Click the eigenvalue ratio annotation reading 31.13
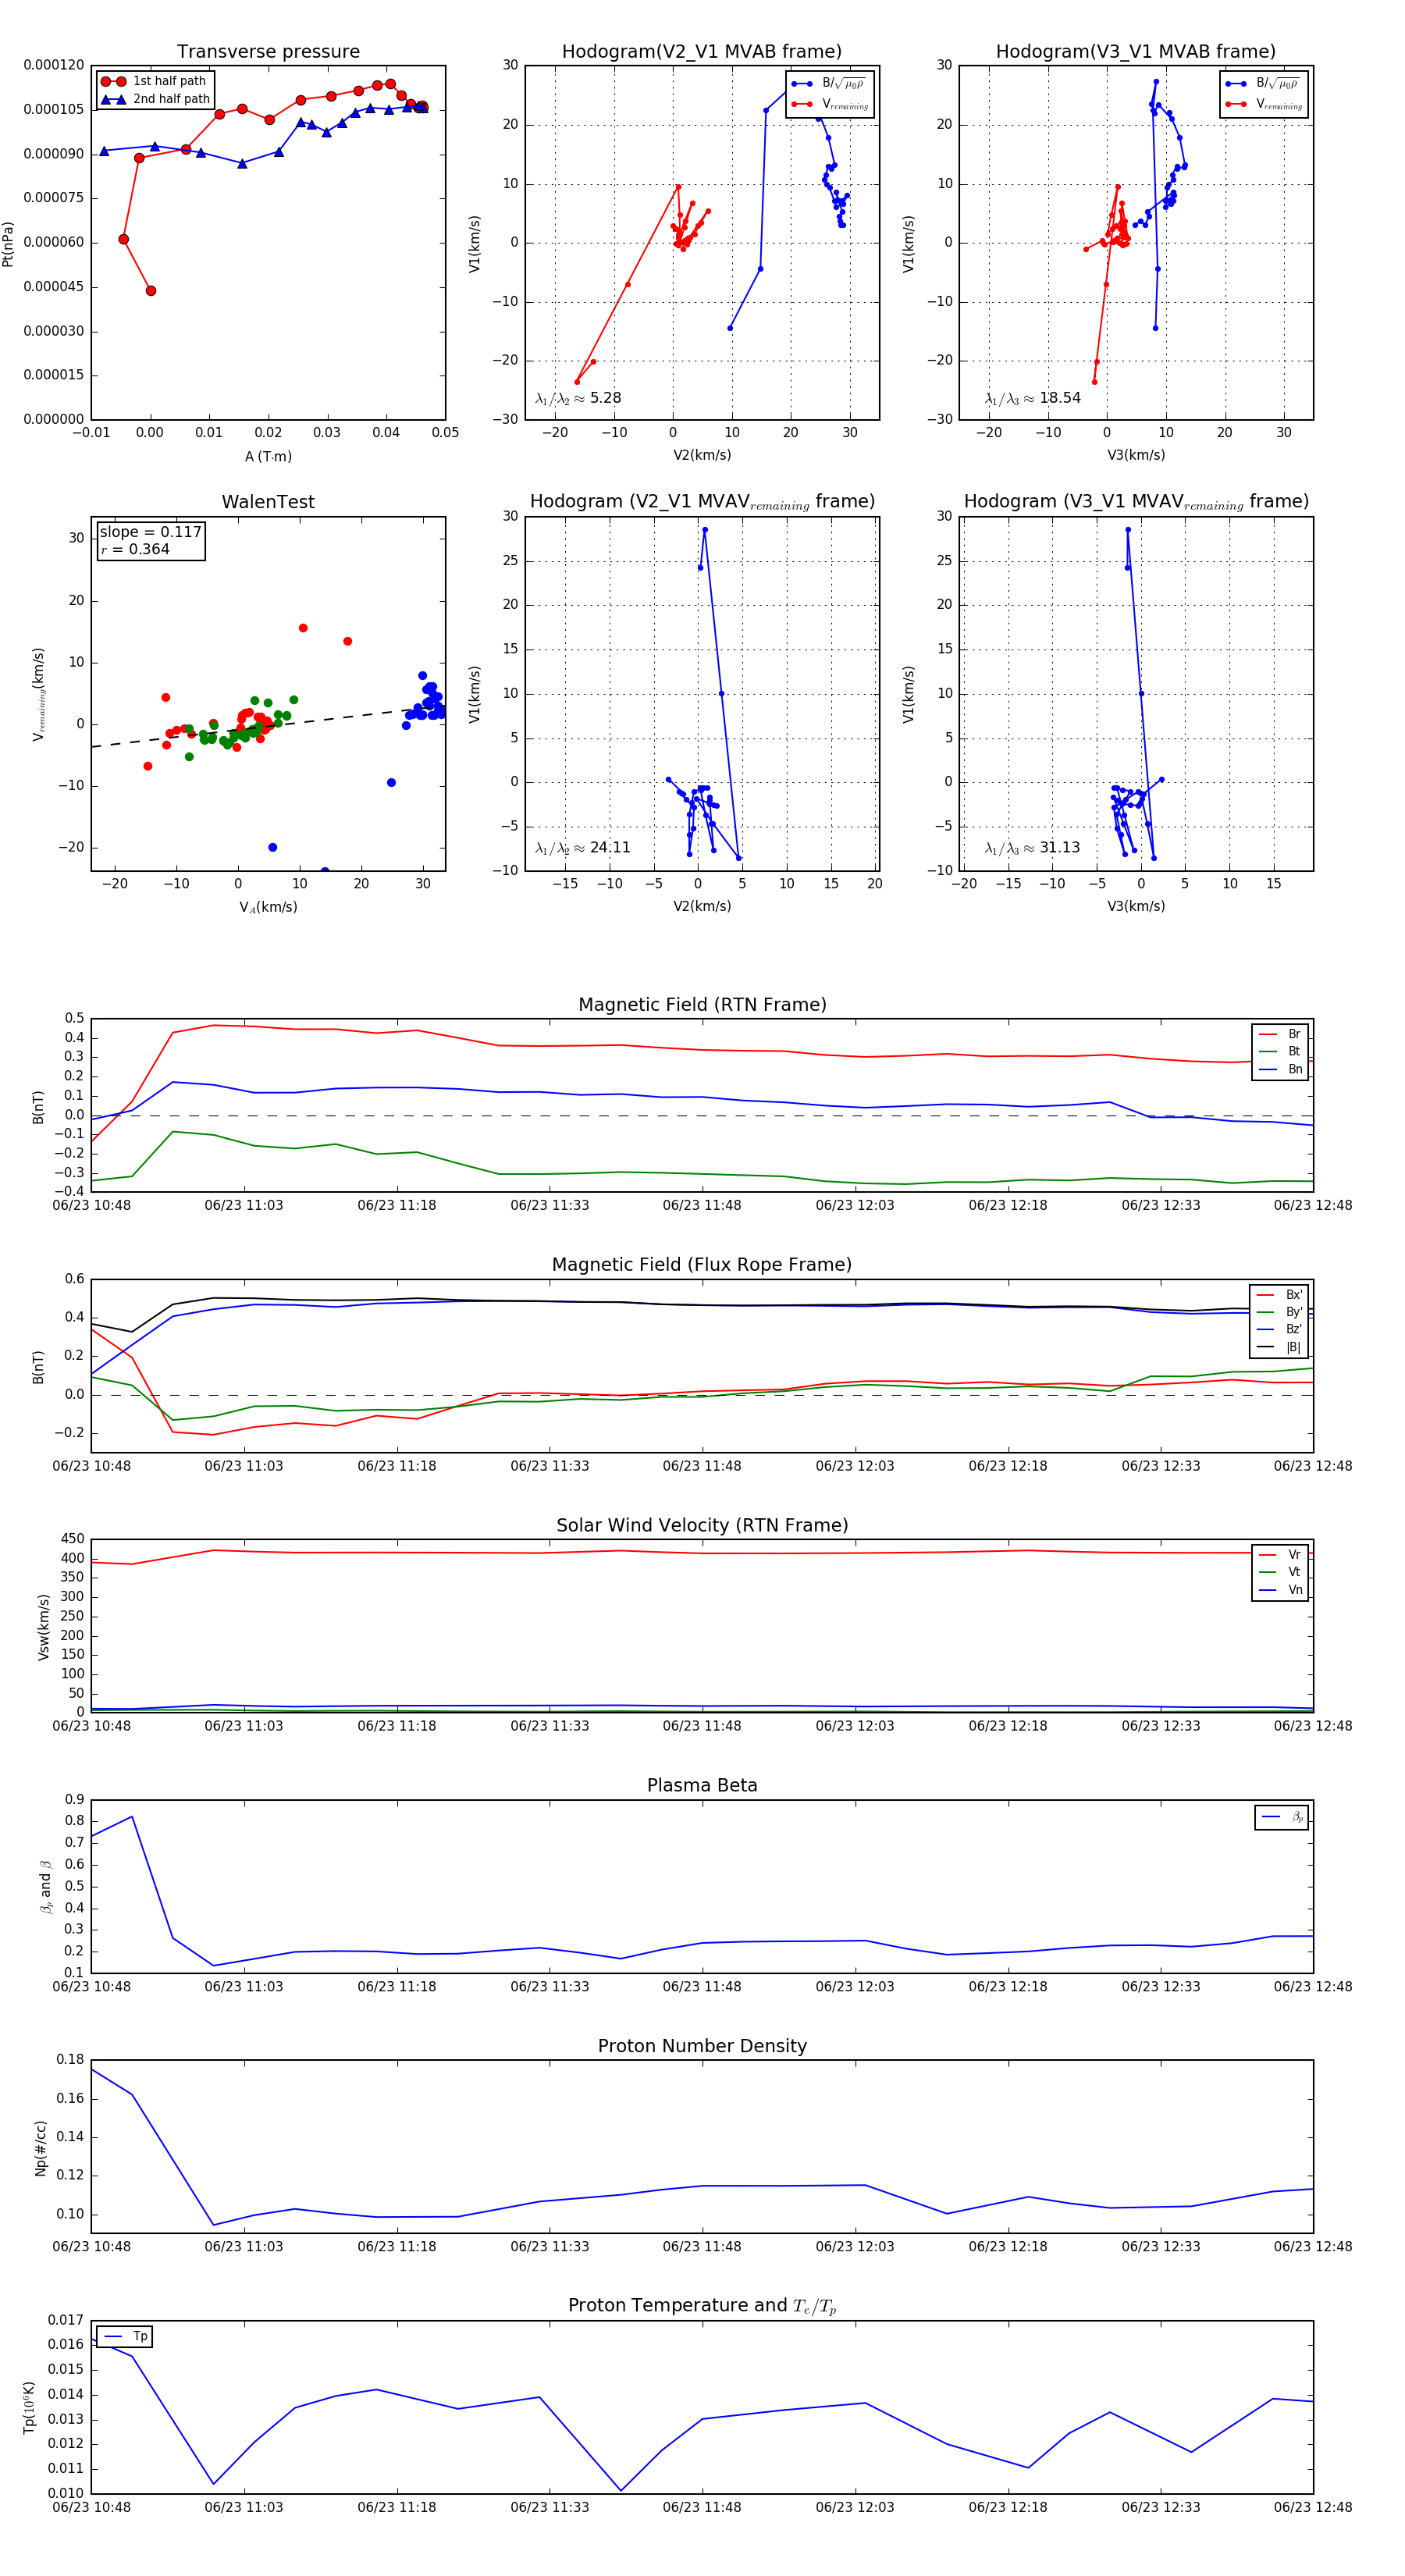The width and height of the screenshot is (1405, 2576). 1033,848
